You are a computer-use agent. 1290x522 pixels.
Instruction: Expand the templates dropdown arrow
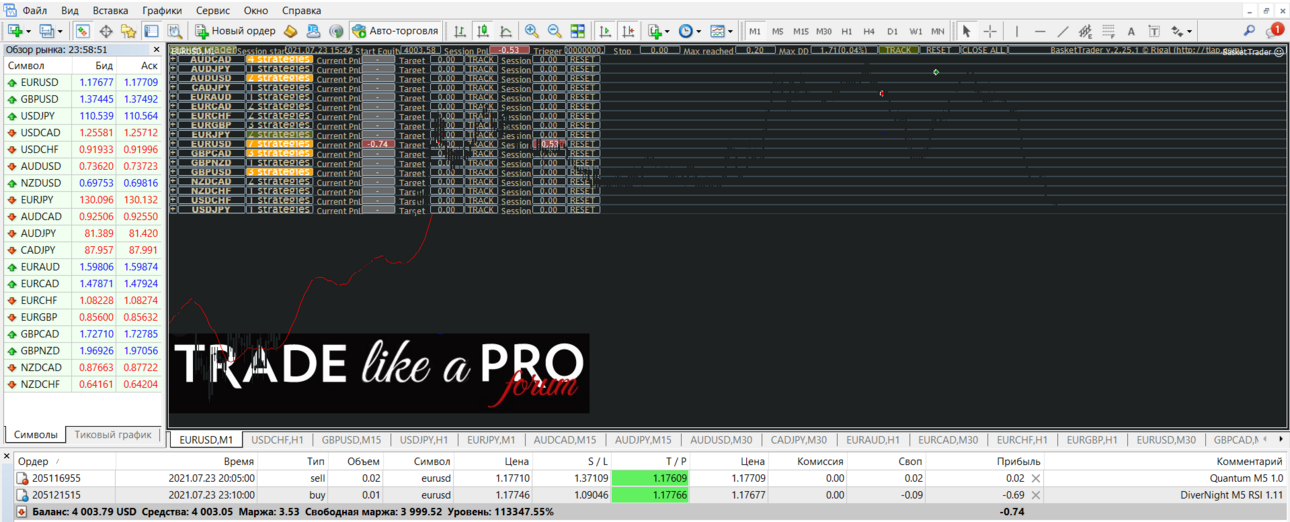click(730, 31)
